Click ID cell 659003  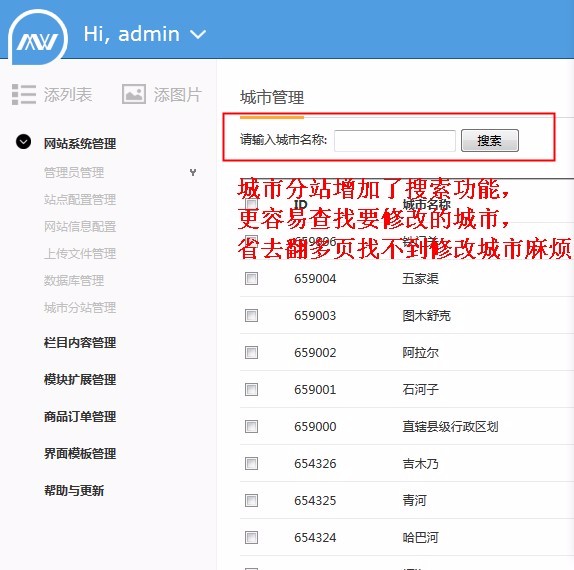click(x=315, y=316)
